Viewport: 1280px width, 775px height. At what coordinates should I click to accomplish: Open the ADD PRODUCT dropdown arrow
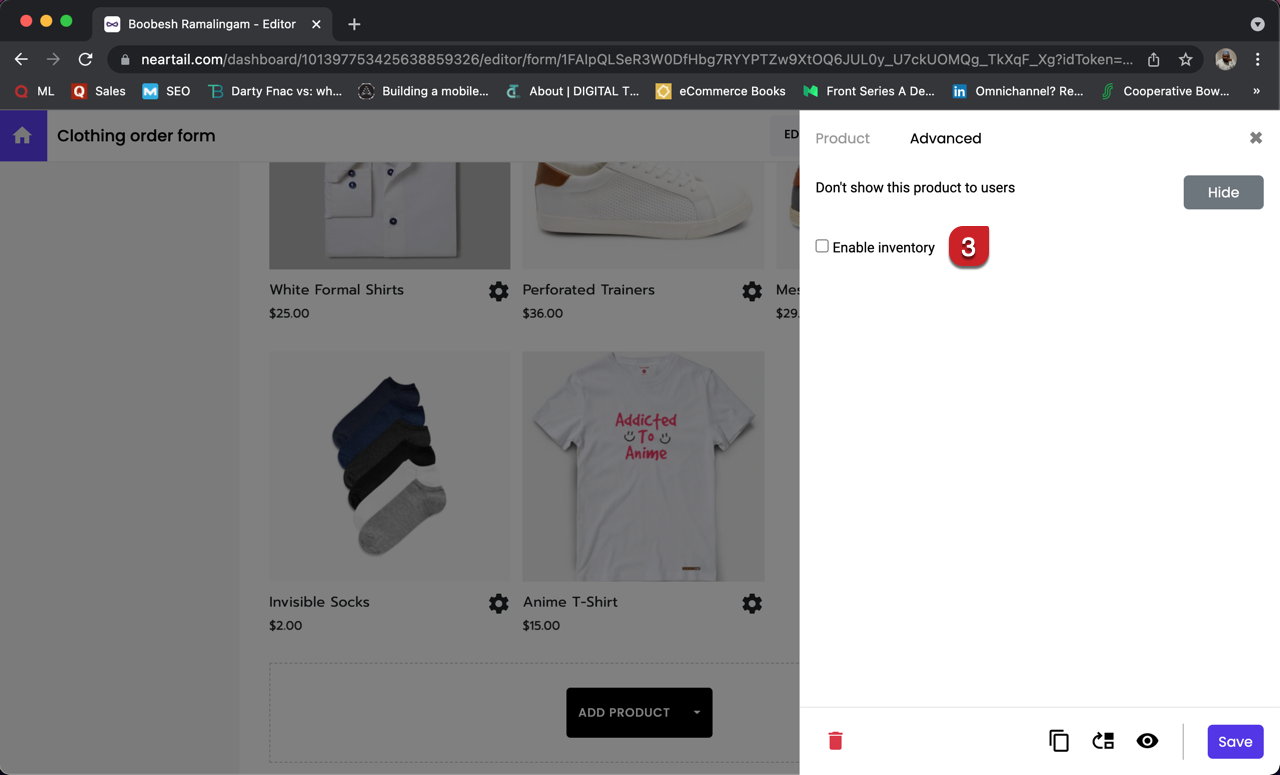point(696,712)
